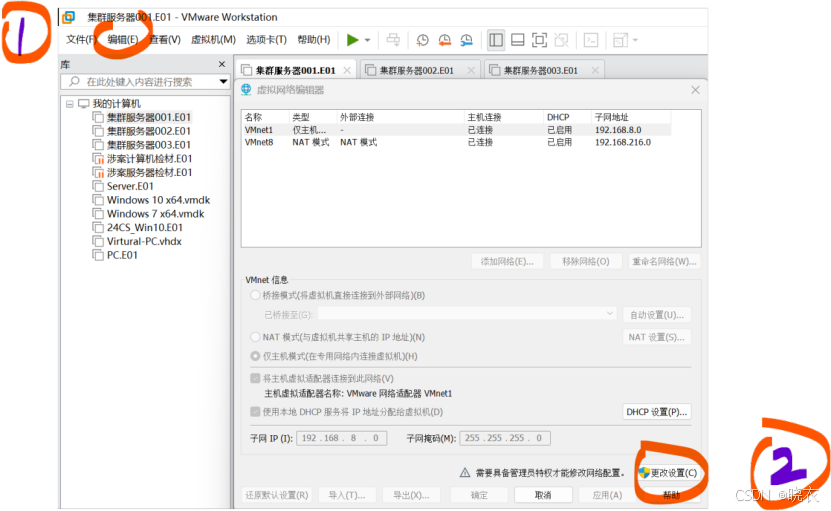
Task: Toggle 将主机虚拟适配器连接到此网络 checkbox
Action: coord(255,378)
